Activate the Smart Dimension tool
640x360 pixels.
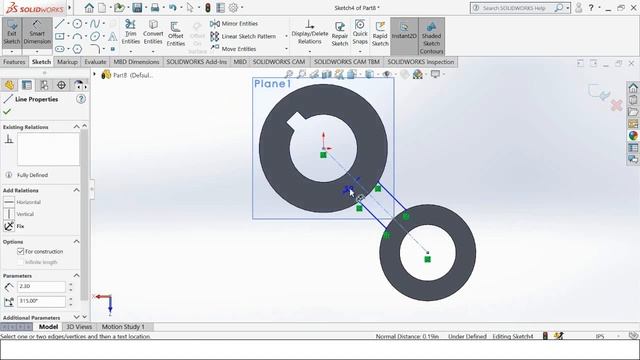tap(37, 32)
